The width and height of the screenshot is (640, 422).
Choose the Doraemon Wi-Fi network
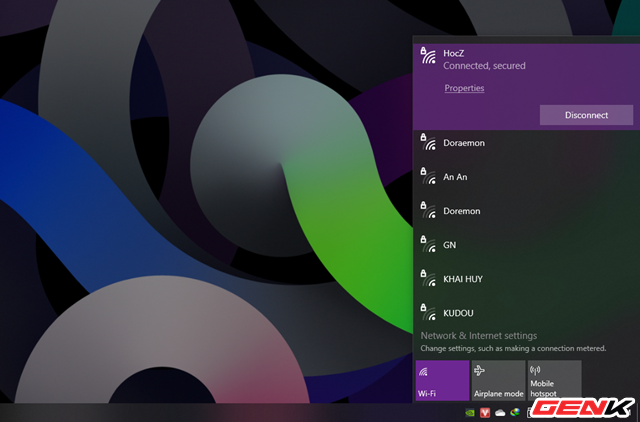[x=526, y=143]
